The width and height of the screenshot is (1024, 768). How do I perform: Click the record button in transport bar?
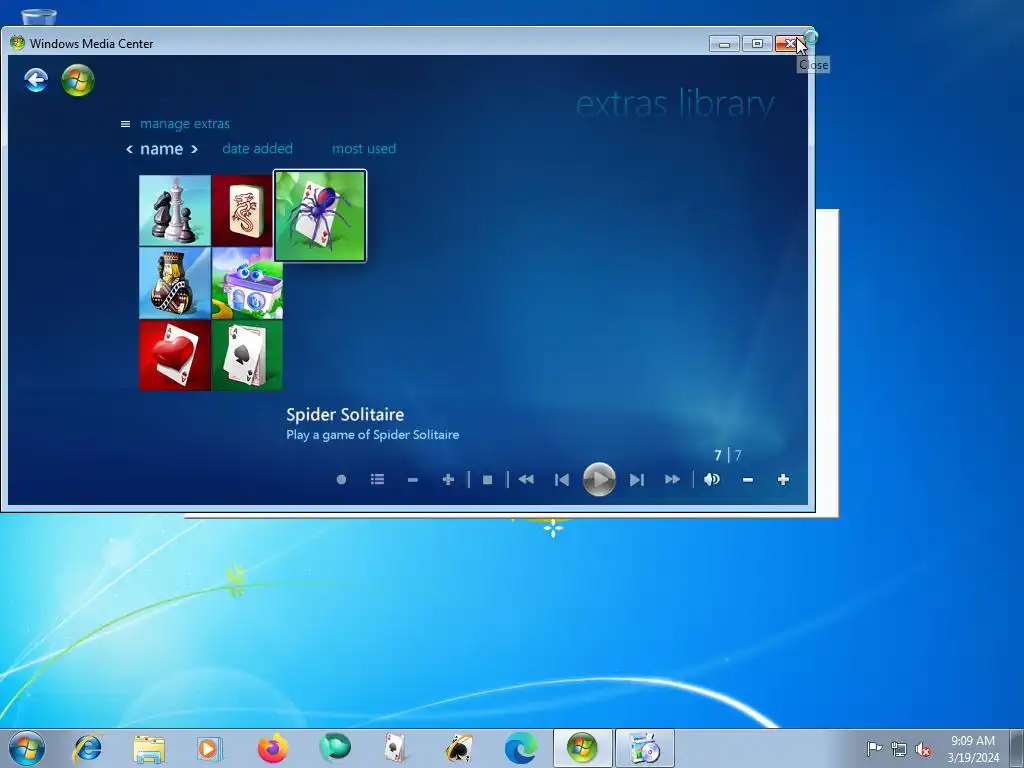[341, 479]
